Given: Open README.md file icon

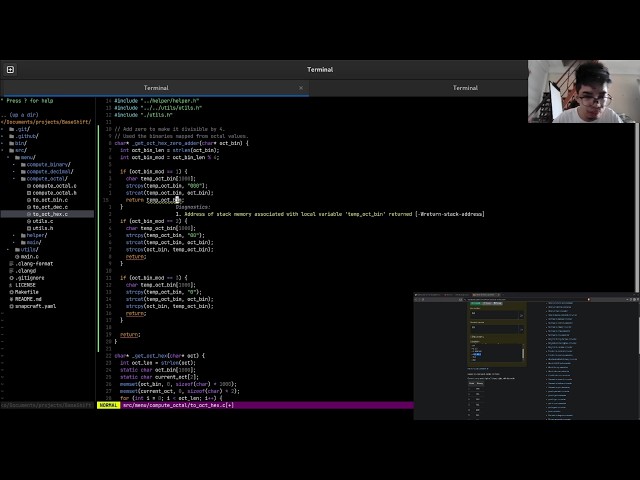Looking at the screenshot, I should tap(12, 299).
